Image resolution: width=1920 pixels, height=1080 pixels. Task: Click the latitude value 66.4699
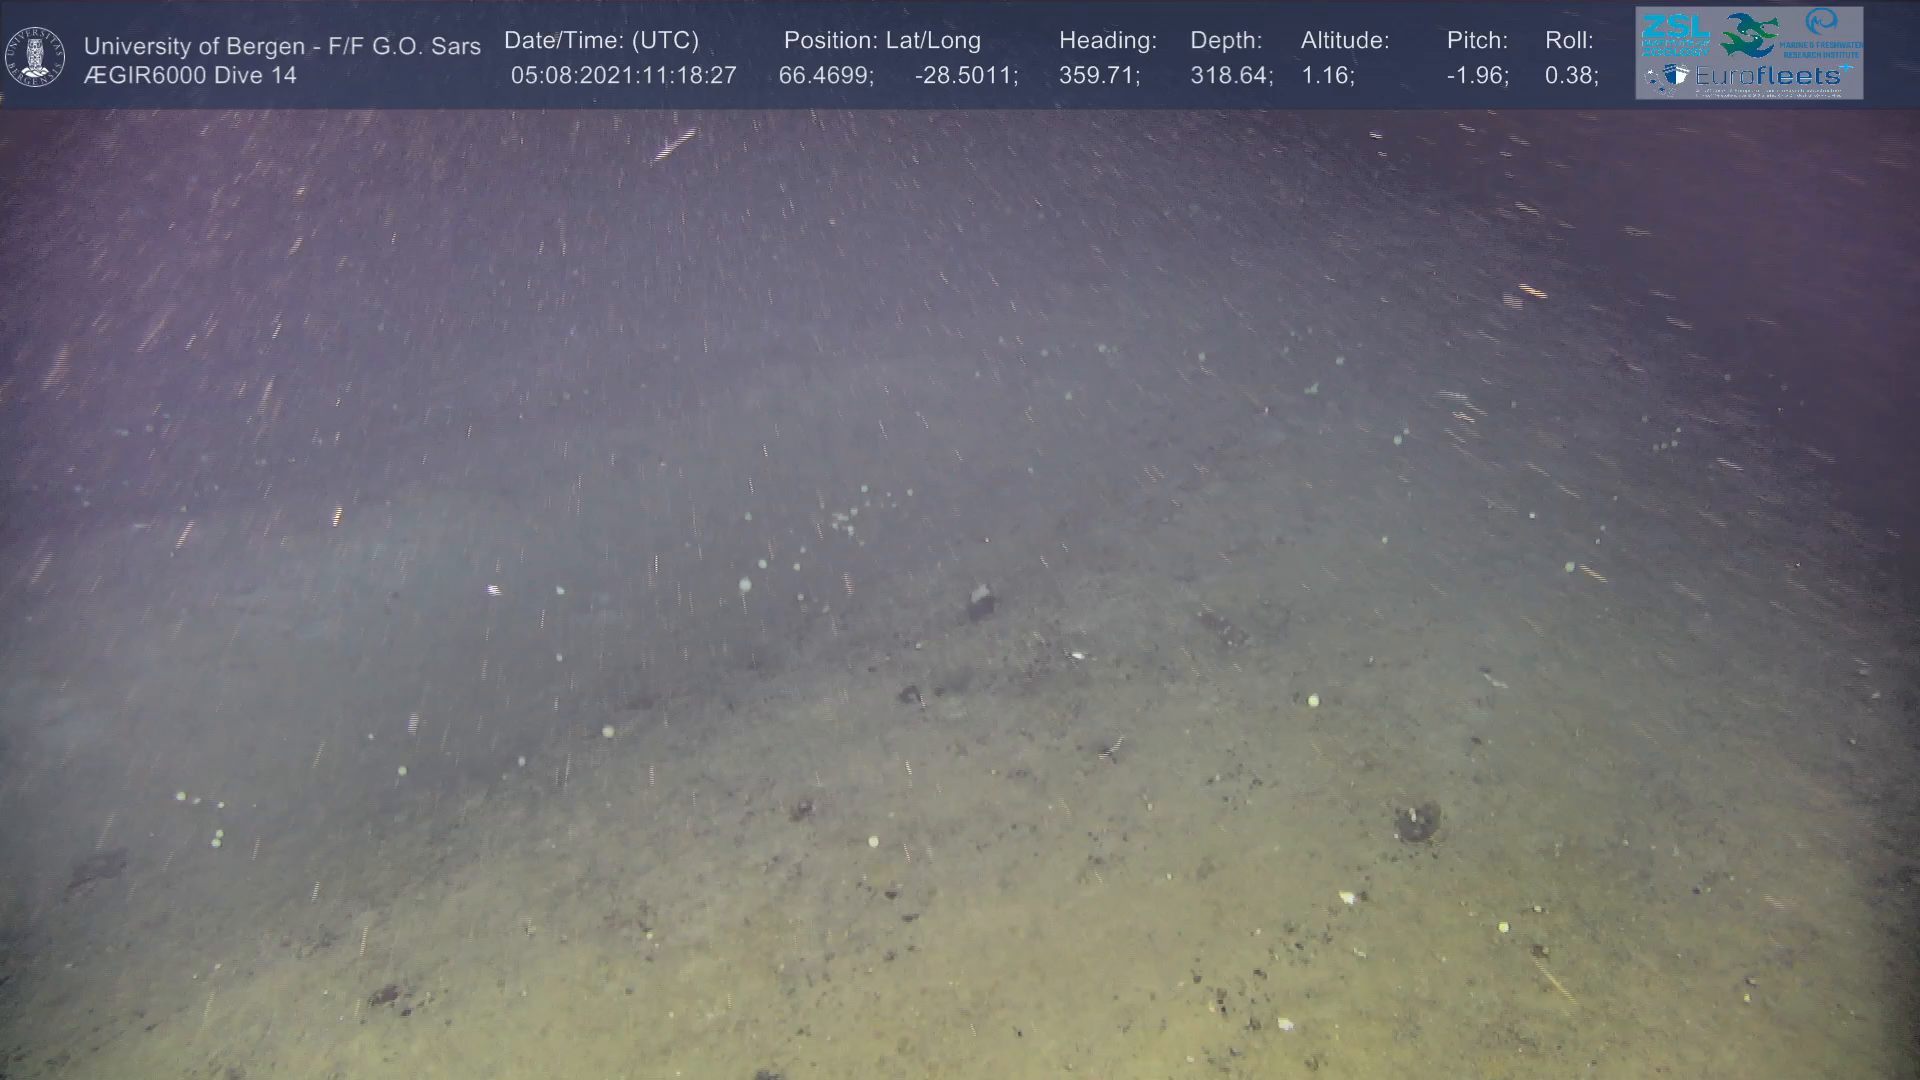point(825,76)
